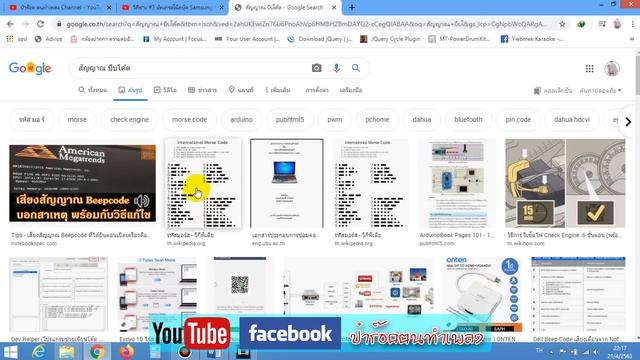Click the Google search input field

pyautogui.click(x=192, y=68)
